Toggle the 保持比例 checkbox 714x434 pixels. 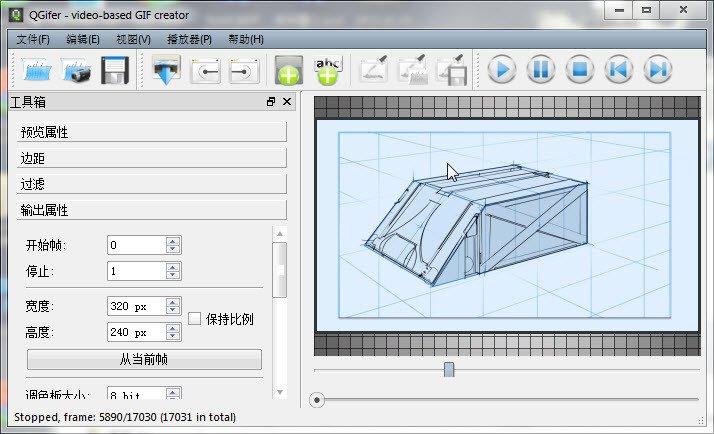pos(195,319)
